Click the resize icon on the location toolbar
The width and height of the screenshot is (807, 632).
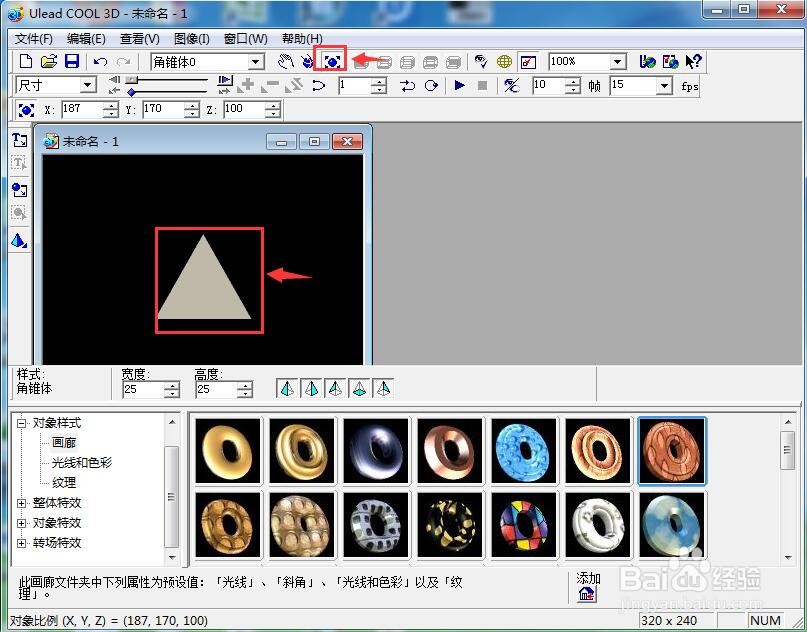coord(26,110)
